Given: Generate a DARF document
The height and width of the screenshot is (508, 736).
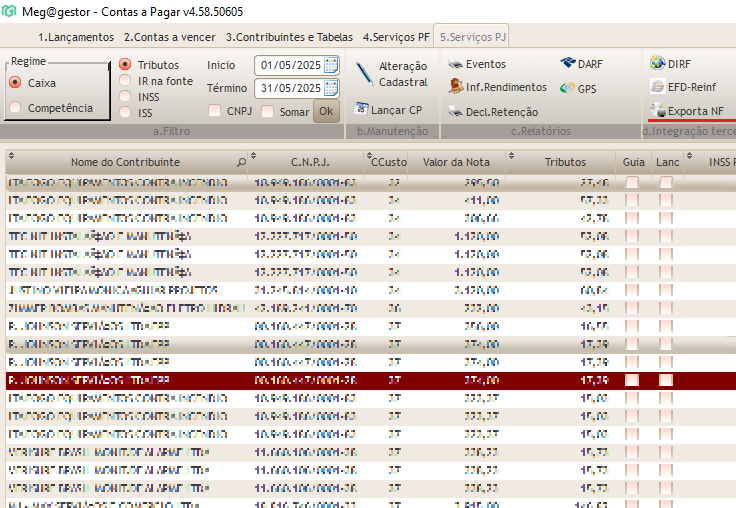Looking at the screenshot, I should [568, 64].
